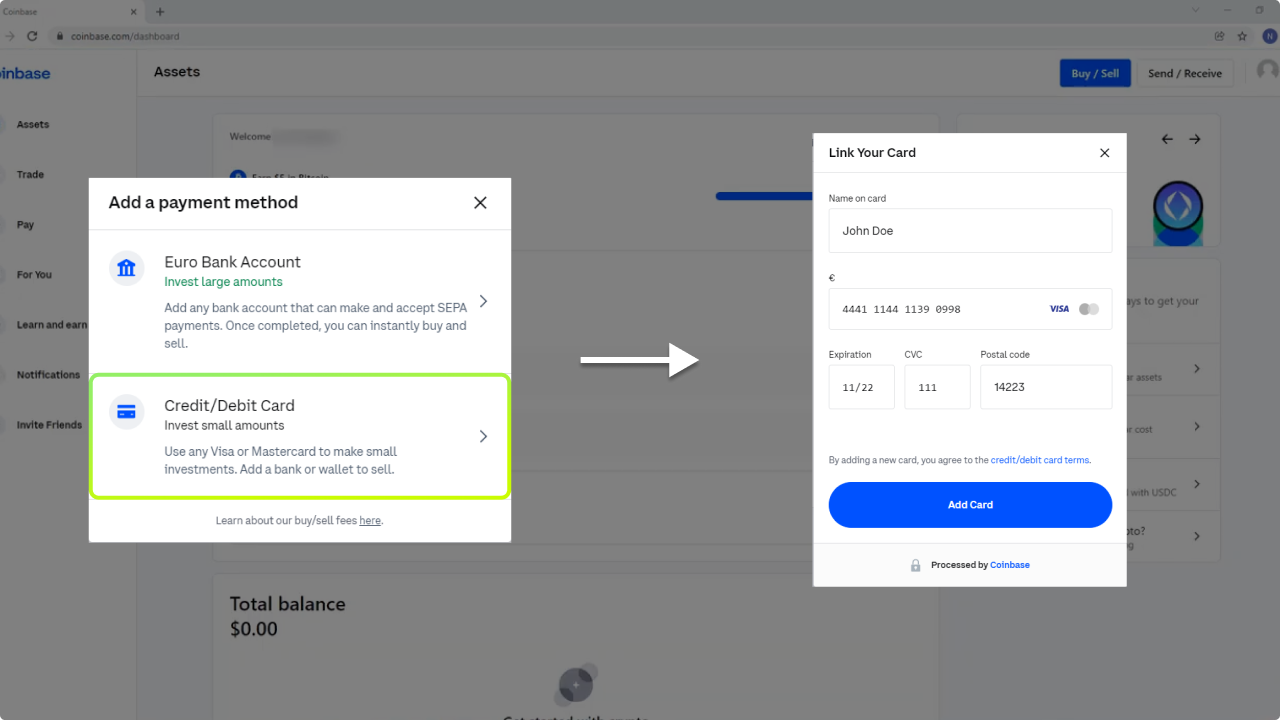Click the Credit/Debit Card title text
Viewport: 1280px width, 720px height.
click(229, 406)
